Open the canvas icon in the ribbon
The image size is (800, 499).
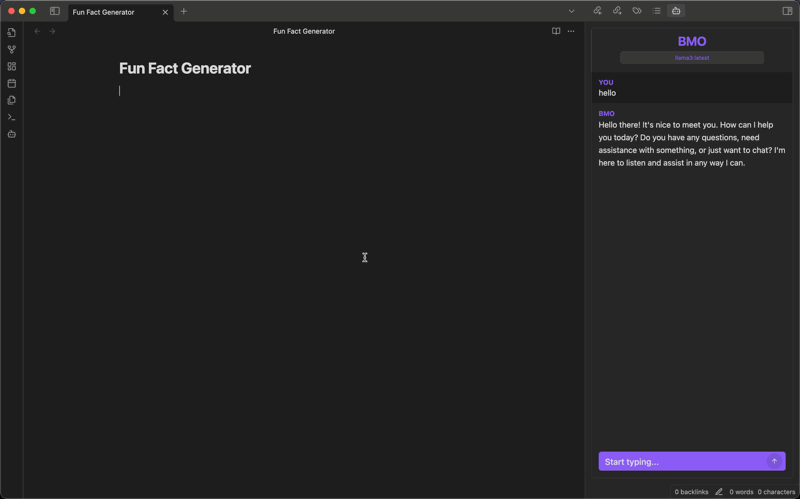[x=12, y=66]
